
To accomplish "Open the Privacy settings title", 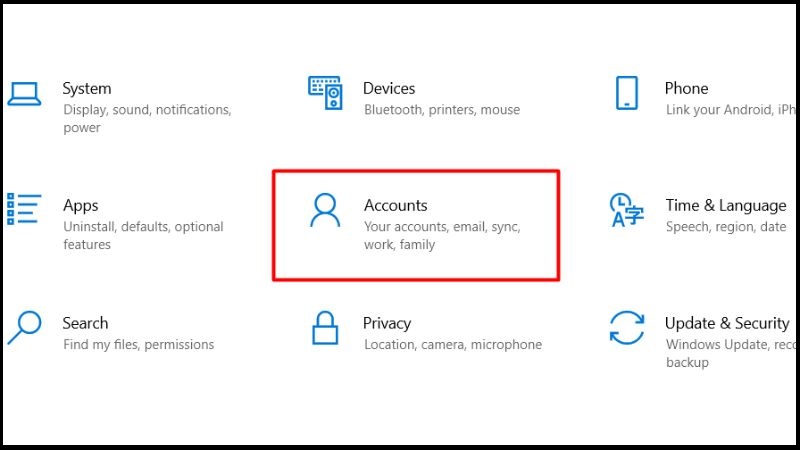I will coord(387,323).
